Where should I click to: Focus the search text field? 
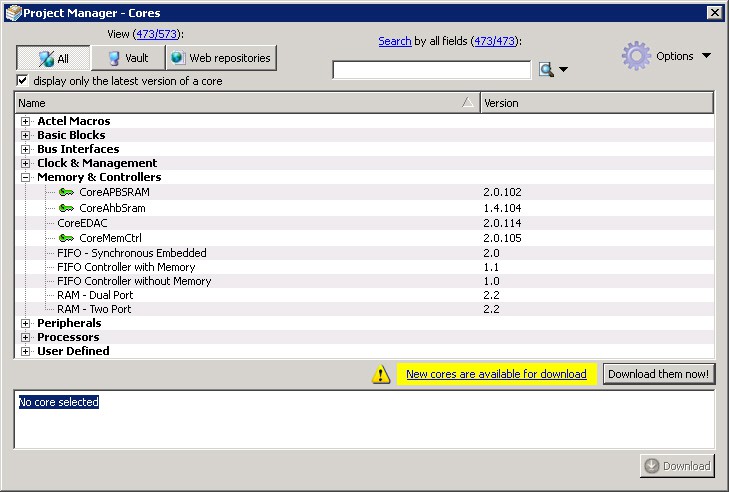[x=431, y=70]
